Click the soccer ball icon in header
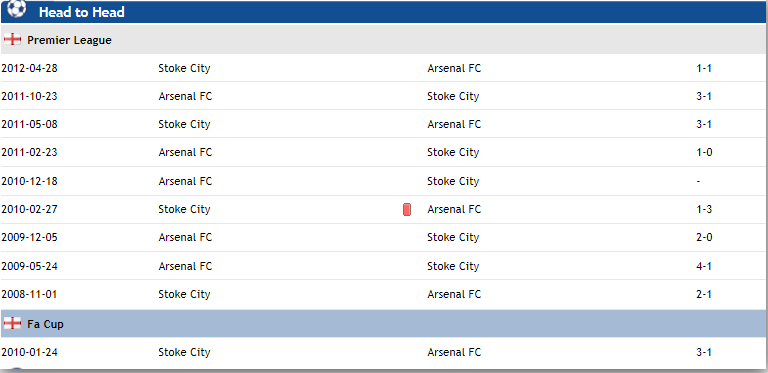768x373 pixels. 17,9
